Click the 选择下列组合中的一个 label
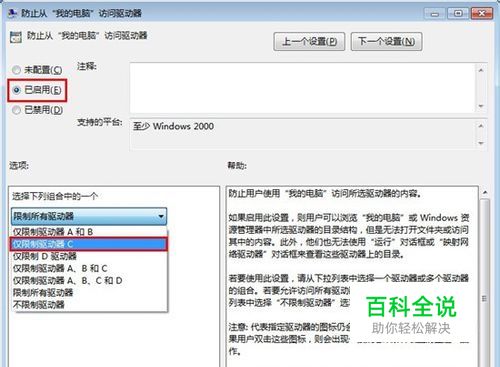500x367 pixels. point(55,196)
